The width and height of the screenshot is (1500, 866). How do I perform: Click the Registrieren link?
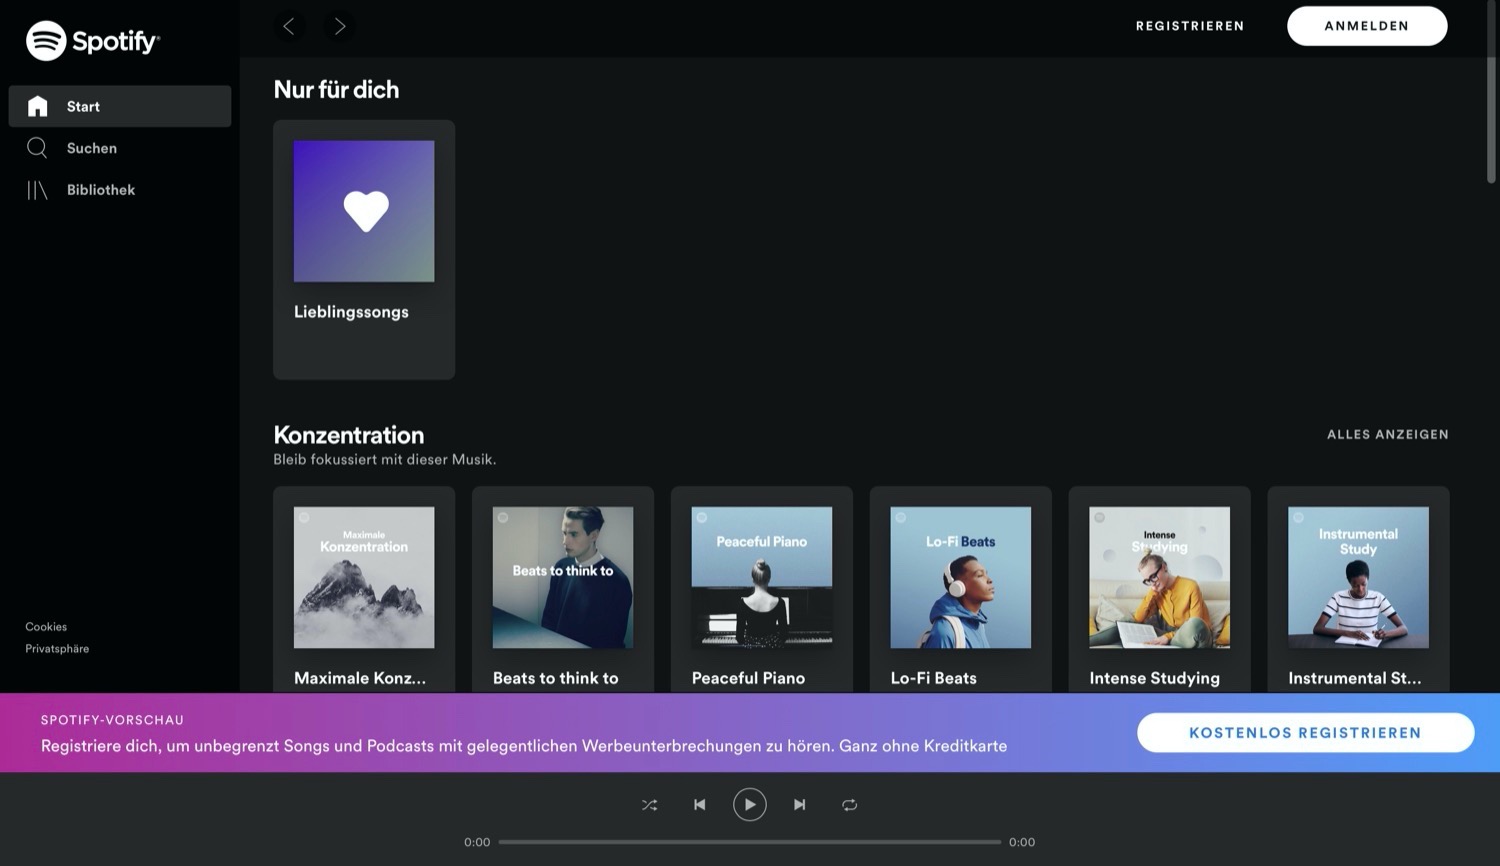pos(1190,26)
